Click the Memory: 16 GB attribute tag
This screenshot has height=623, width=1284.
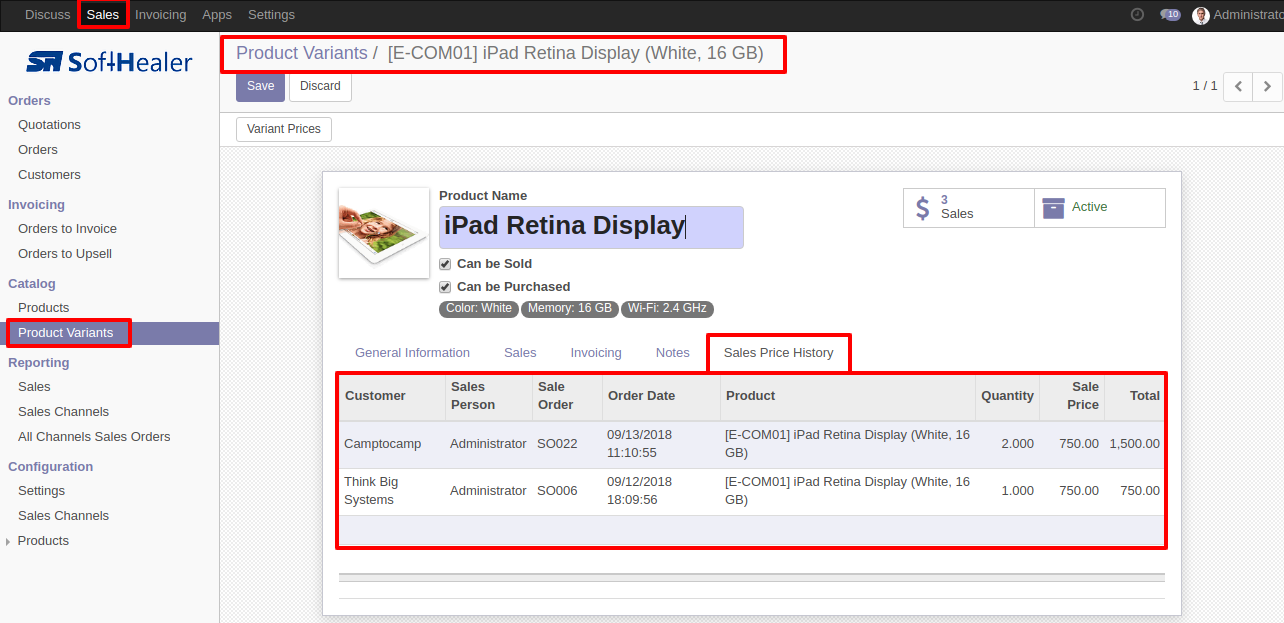[570, 309]
